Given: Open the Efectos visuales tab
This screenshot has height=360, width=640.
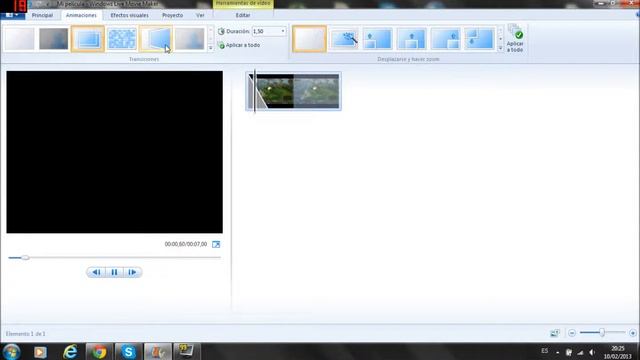Looking at the screenshot, I should [x=129, y=16].
